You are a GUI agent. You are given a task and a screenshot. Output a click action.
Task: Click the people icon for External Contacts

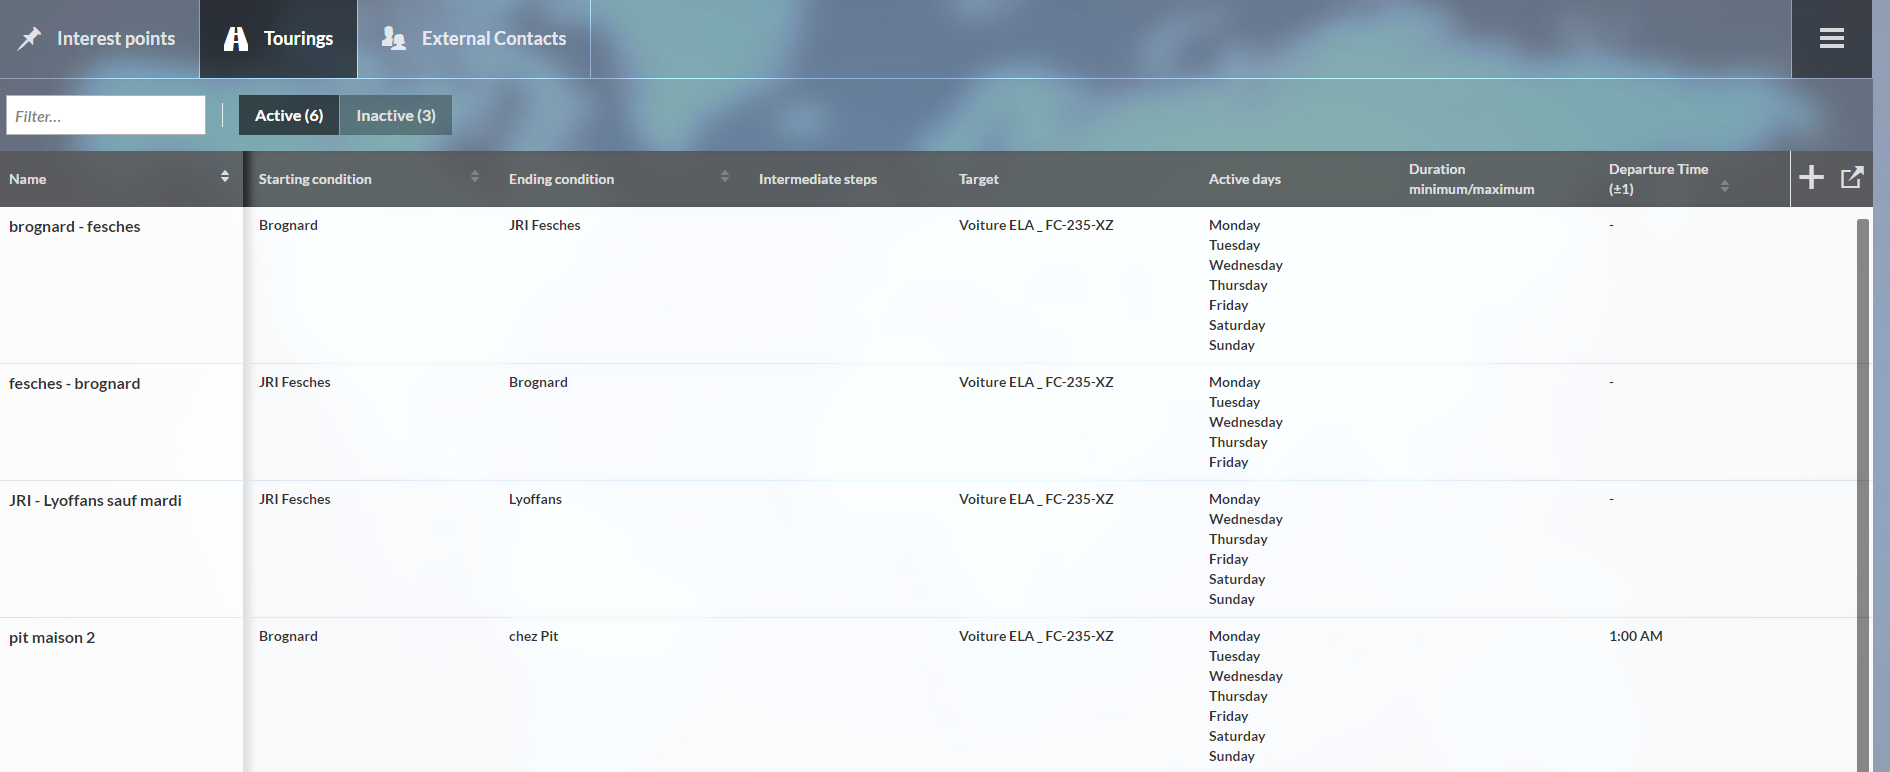pyautogui.click(x=394, y=39)
